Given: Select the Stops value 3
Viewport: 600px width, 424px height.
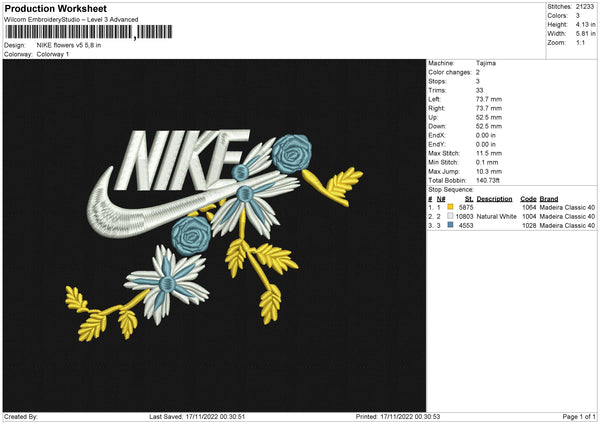Looking at the screenshot, I should pos(478,81).
